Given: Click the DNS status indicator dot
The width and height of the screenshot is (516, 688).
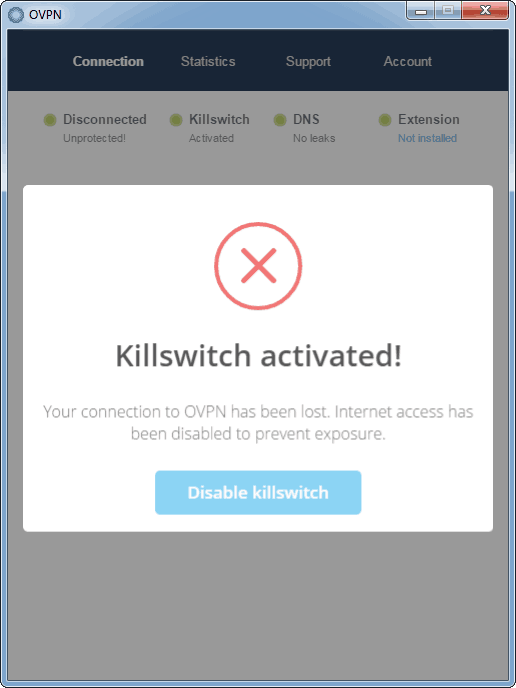Looking at the screenshot, I should (280, 120).
